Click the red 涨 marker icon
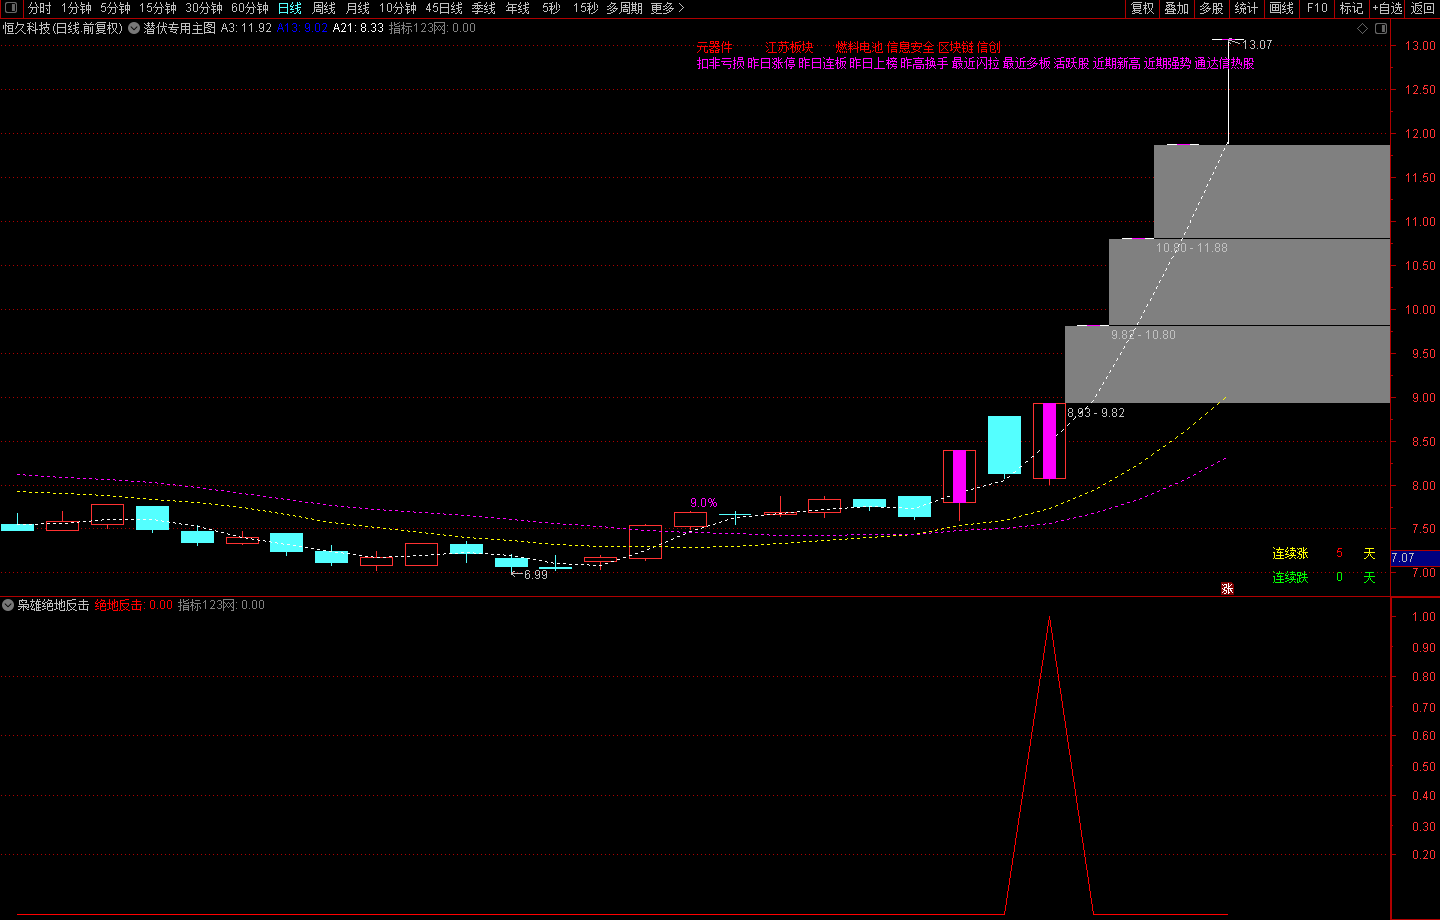This screenshot has height=920, width=1440. coord(1227,589)
